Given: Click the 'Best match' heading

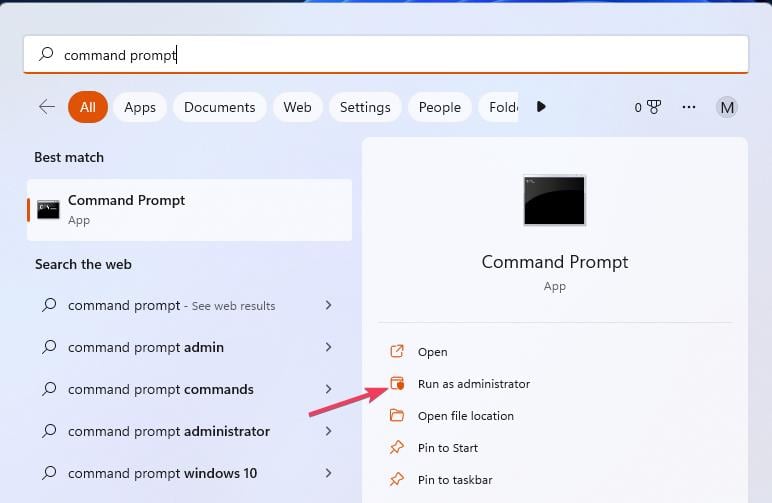Looking at the screenshot, I should pos(69,157).
